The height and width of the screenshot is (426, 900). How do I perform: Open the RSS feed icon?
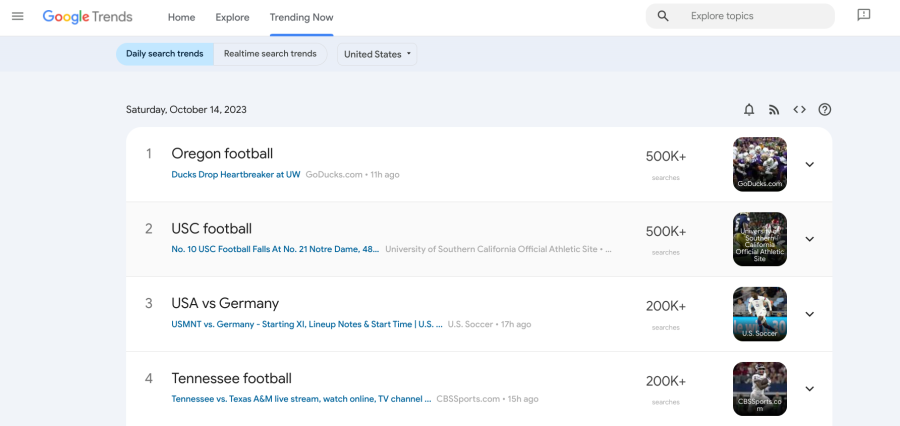pos(774,110)
